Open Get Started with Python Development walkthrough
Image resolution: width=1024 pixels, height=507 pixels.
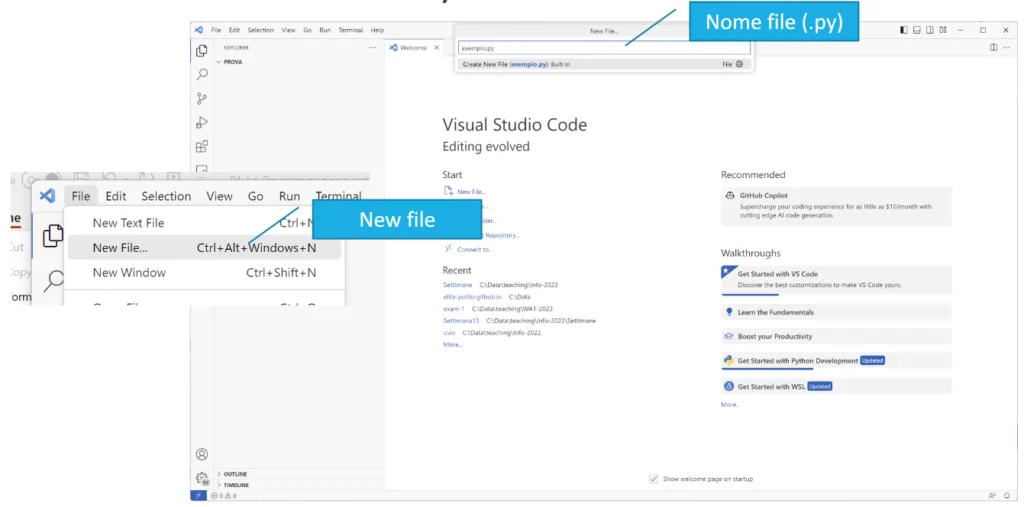[836, 361]
